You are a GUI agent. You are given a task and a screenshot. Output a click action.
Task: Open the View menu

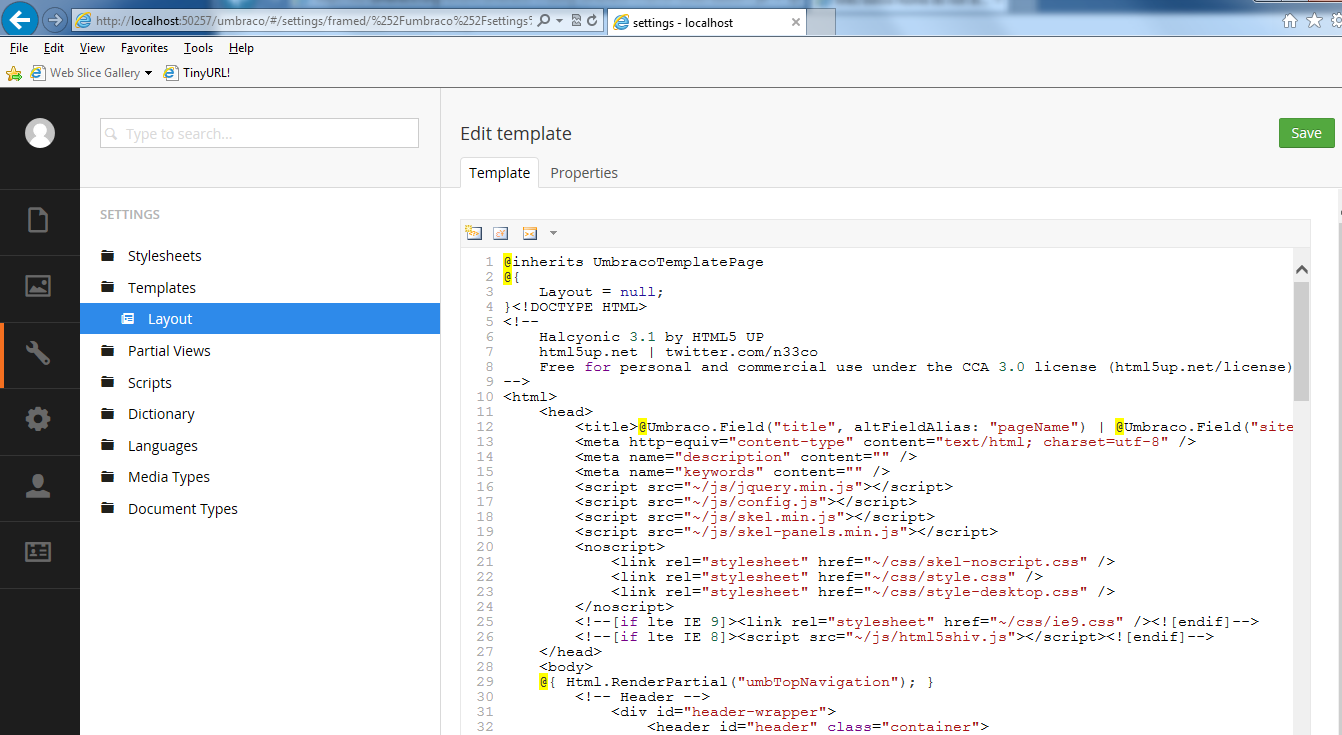pos(92,48)
